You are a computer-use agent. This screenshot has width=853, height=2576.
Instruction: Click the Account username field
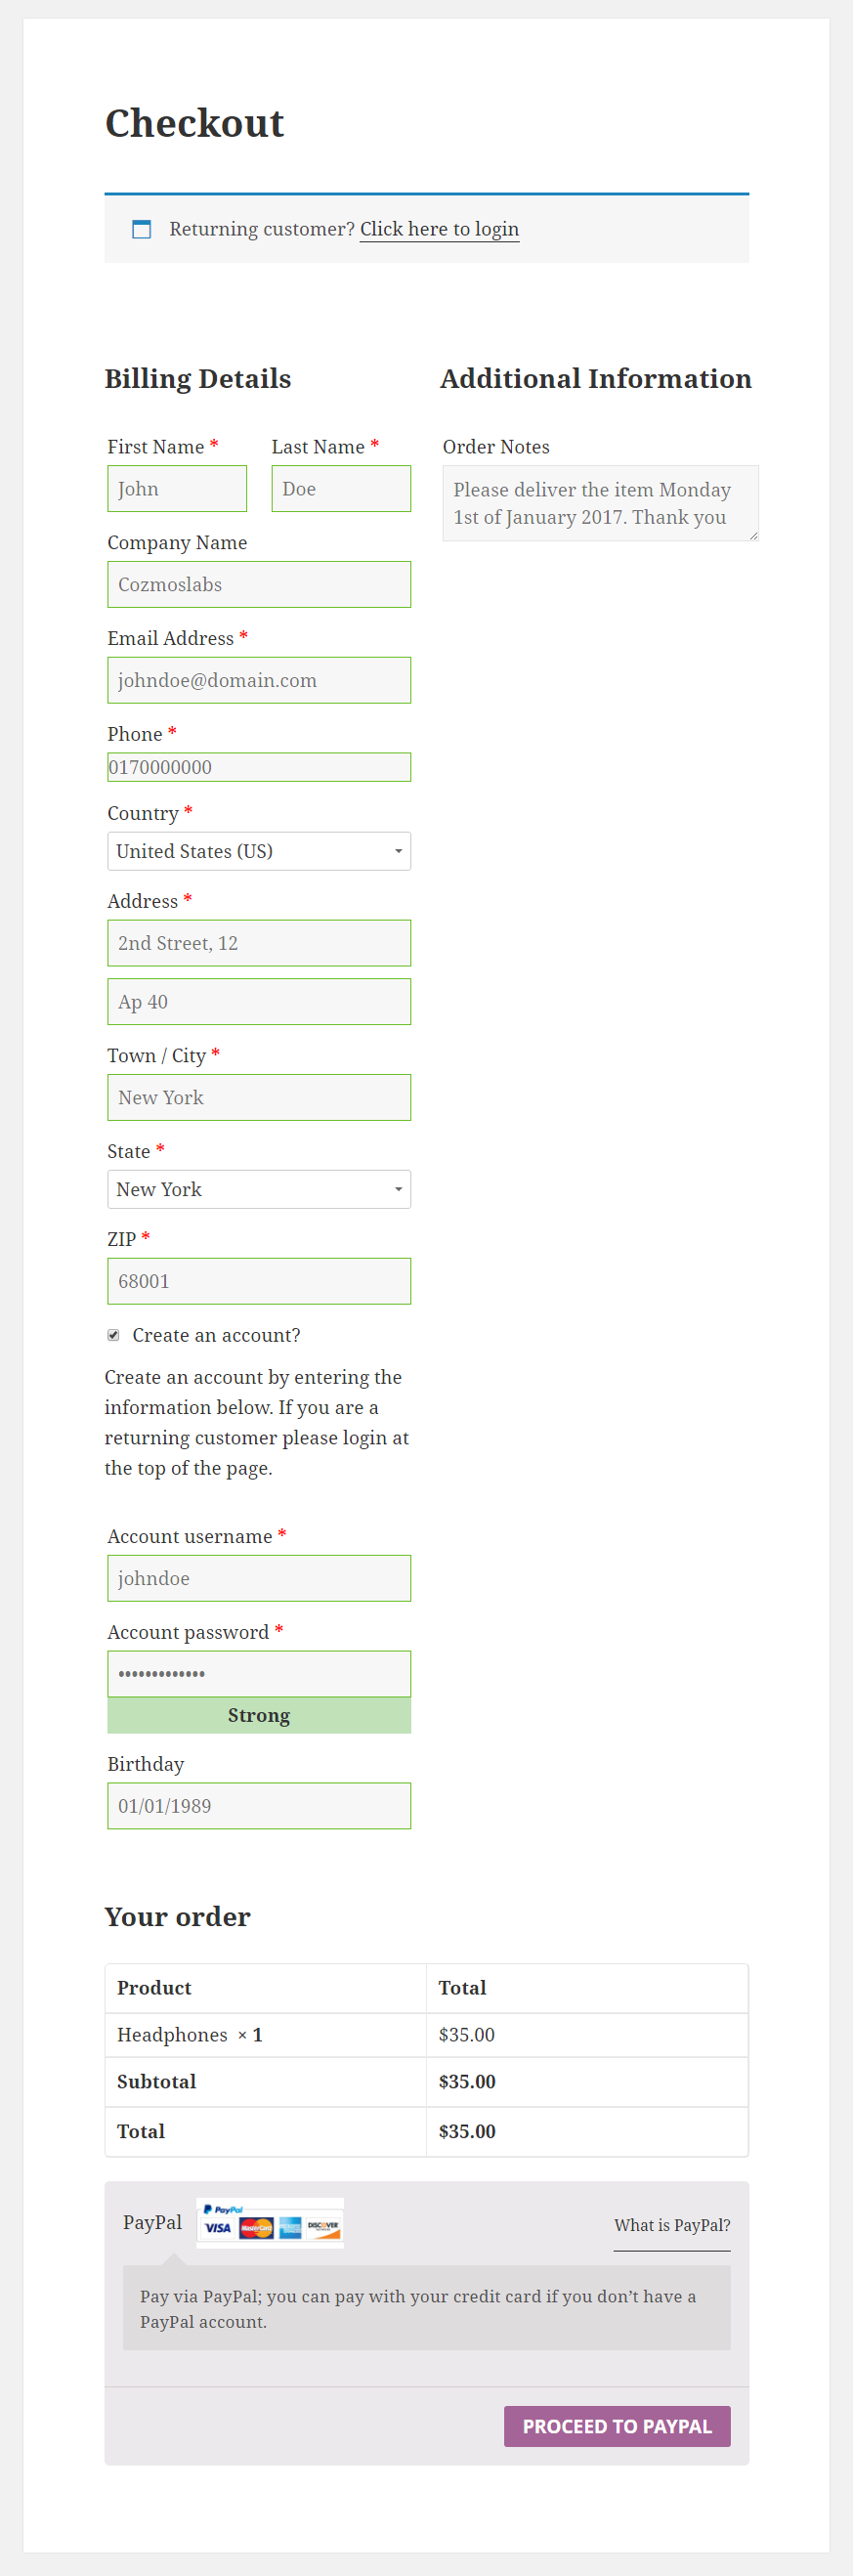point(259,1578)
